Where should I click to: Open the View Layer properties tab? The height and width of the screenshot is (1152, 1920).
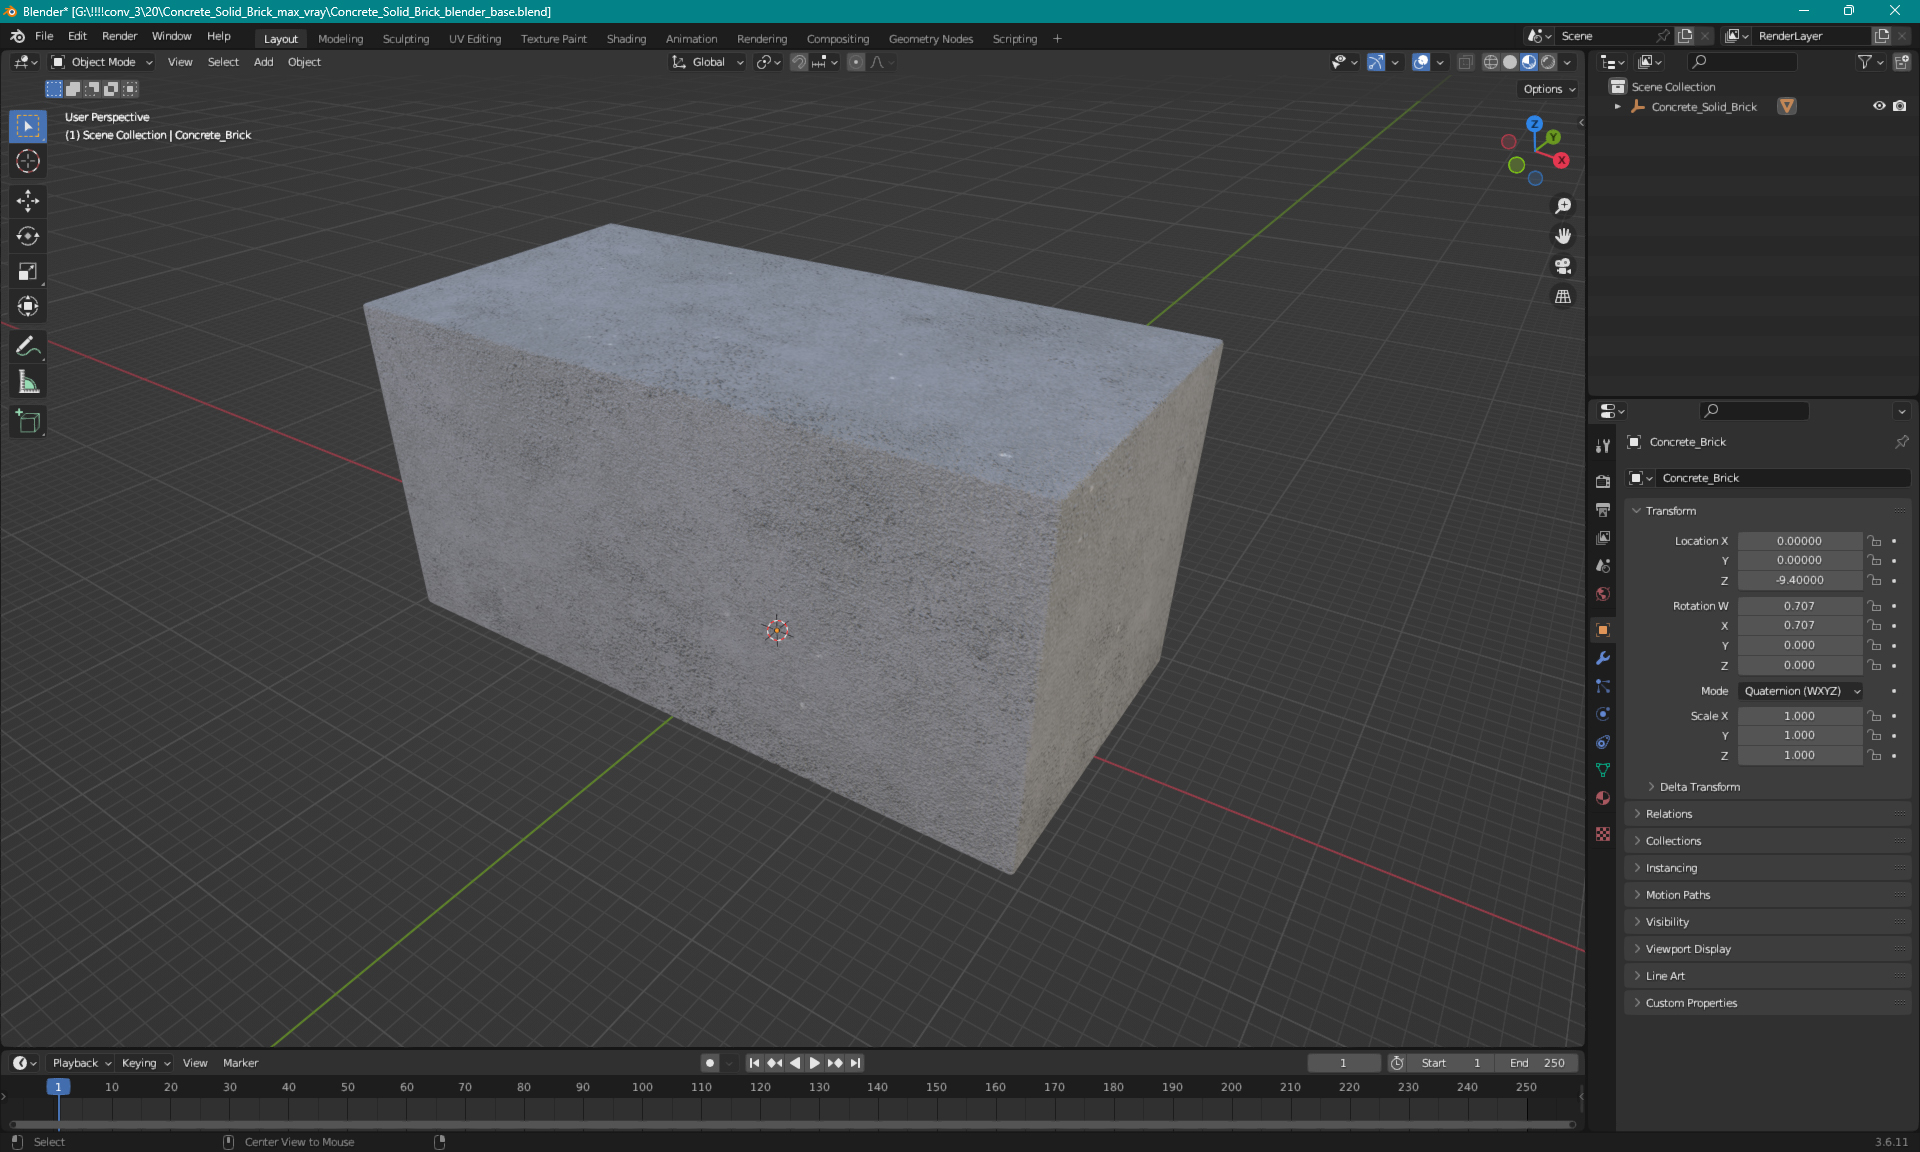pyautogui.click(x=1603, y=538)
